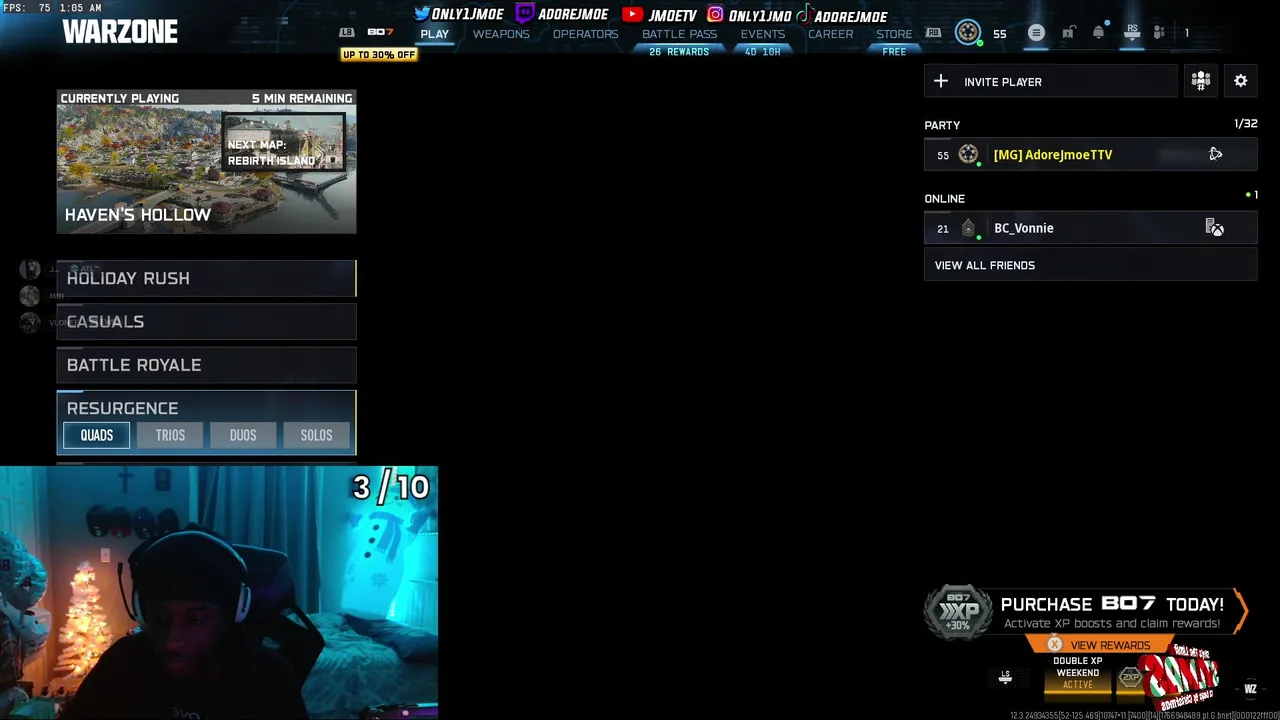Click the Party section heading
The height and width of the screenshot is (720, 1280).
click(x=942, y=125)
